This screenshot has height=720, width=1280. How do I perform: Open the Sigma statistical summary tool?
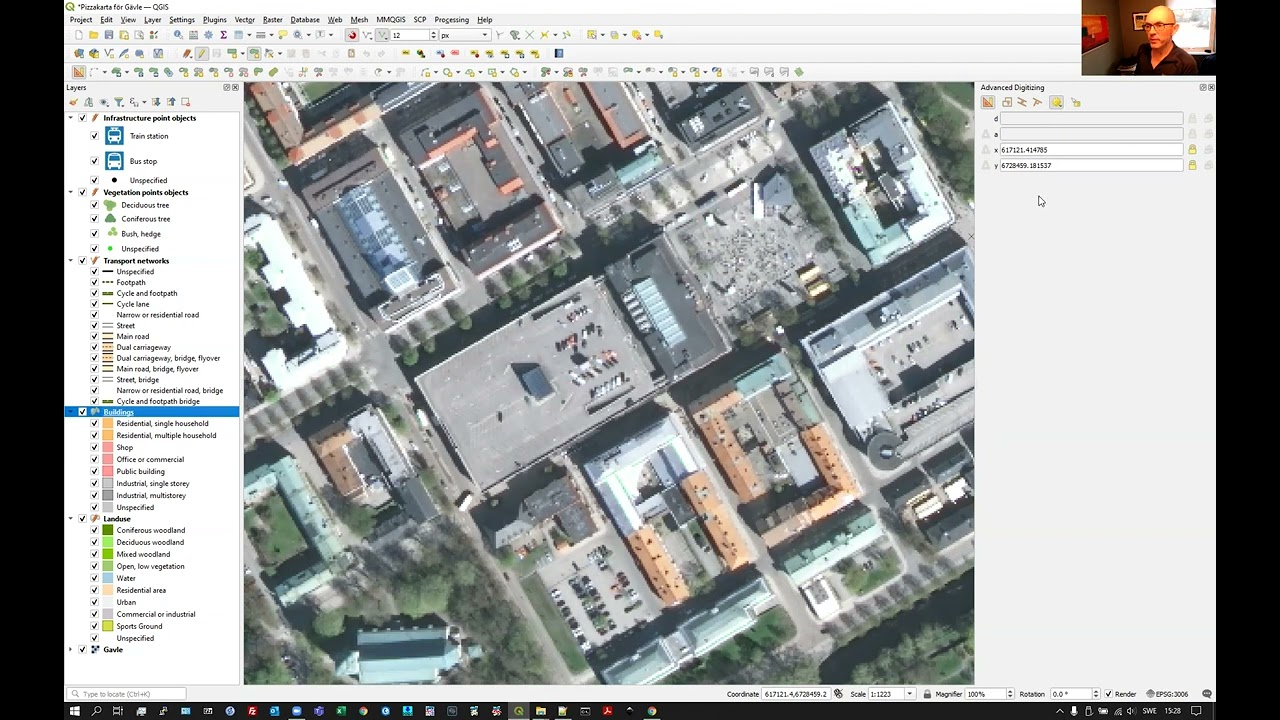(223, 35)
